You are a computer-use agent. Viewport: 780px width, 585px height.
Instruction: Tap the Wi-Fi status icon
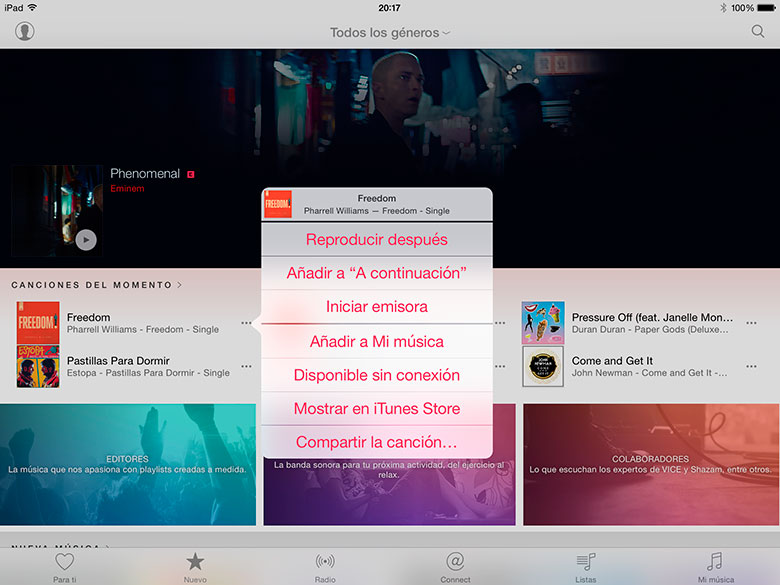tap(32, 7)
